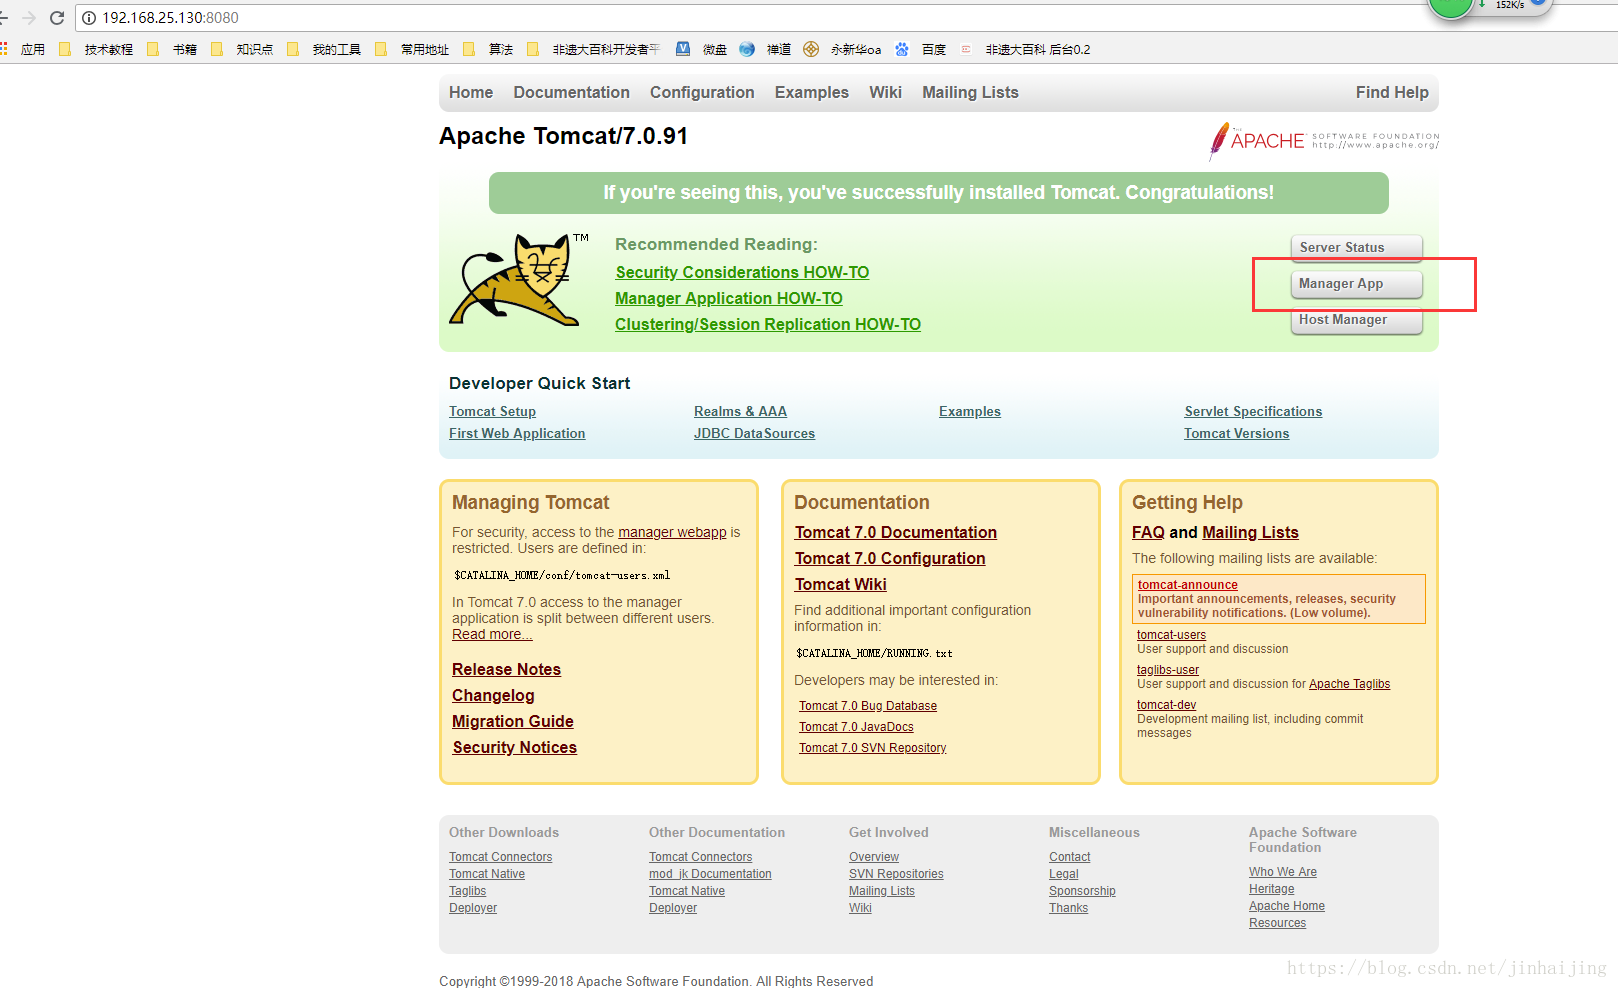Open the Realms & AAA link
Screen dimensions: 1618x988
click(x=740, y=411)
